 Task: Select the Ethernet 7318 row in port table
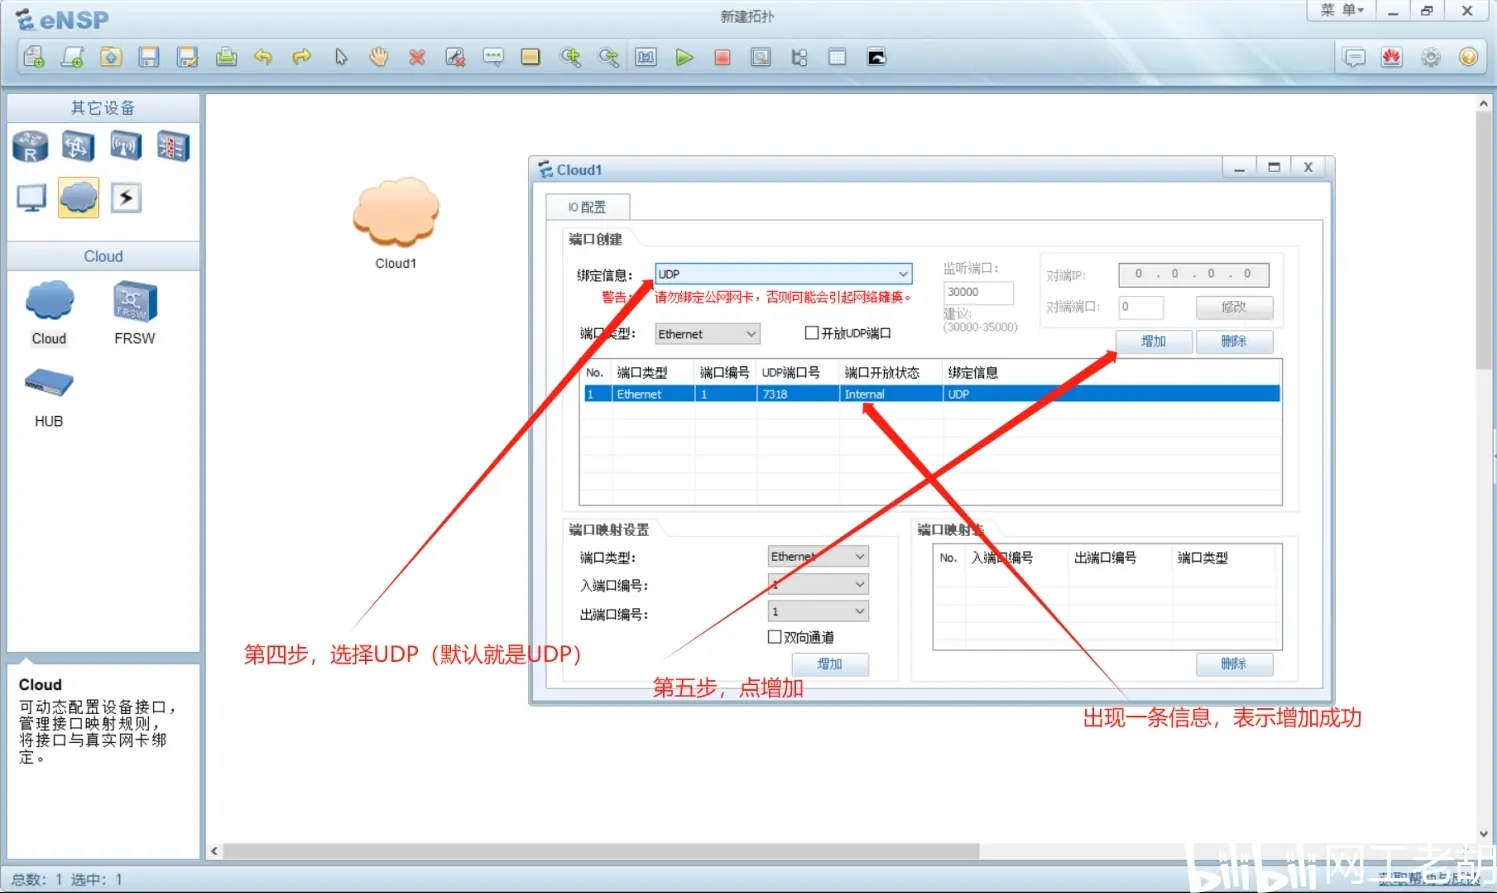pos(932,394)
